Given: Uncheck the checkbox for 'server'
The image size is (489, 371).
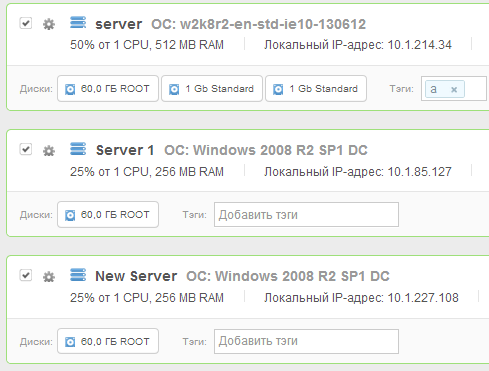Looking at the screenshot, I should pos(26,23).
